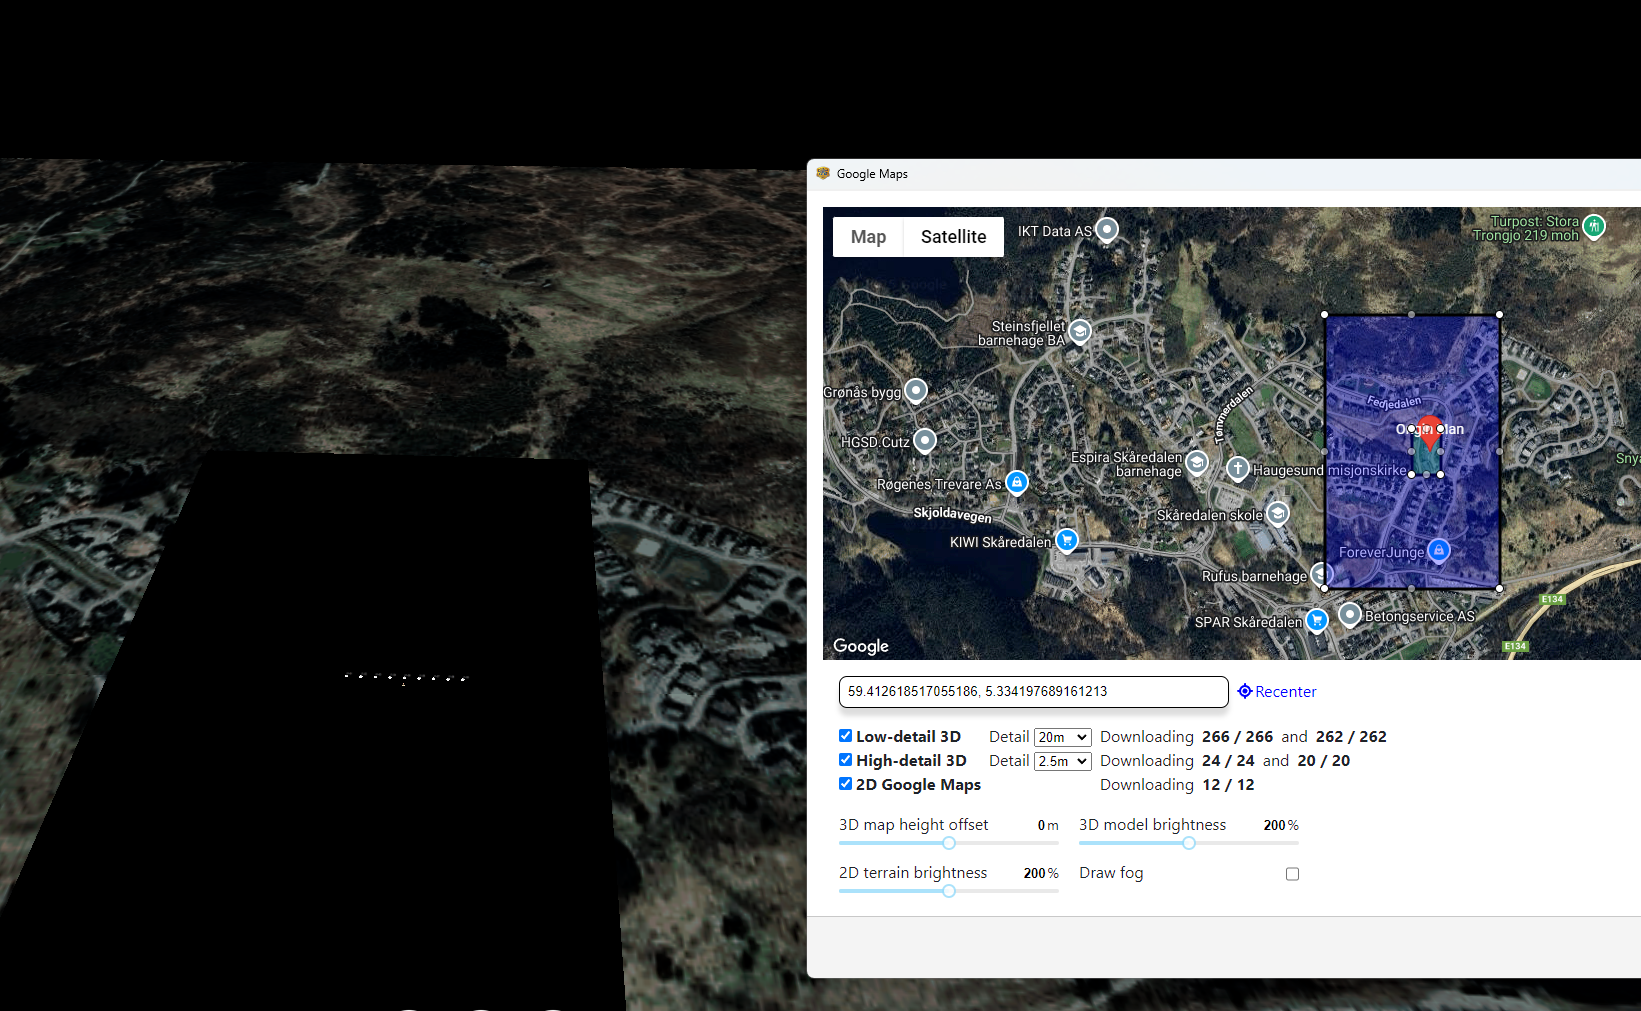The image size is (1641, 1011).
Task: Click the HGSD Cutz map pin
Action: point(925,440)
